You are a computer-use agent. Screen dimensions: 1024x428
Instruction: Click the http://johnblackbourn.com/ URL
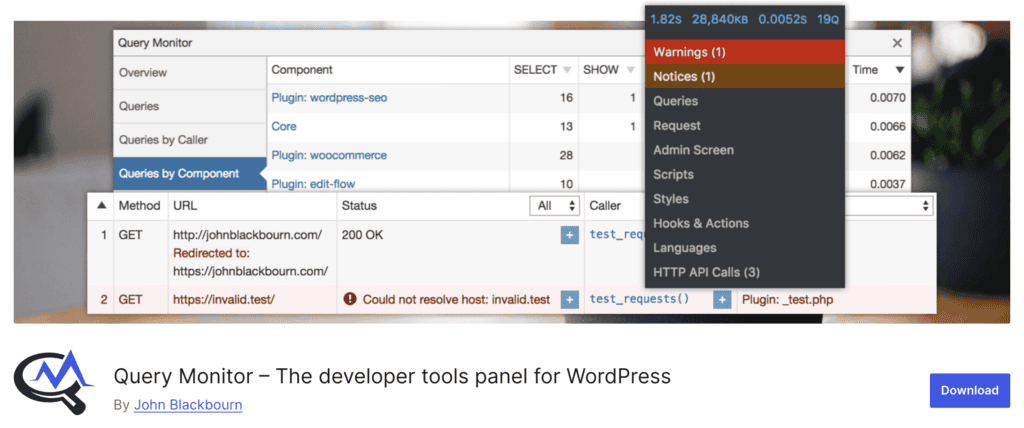248,235
